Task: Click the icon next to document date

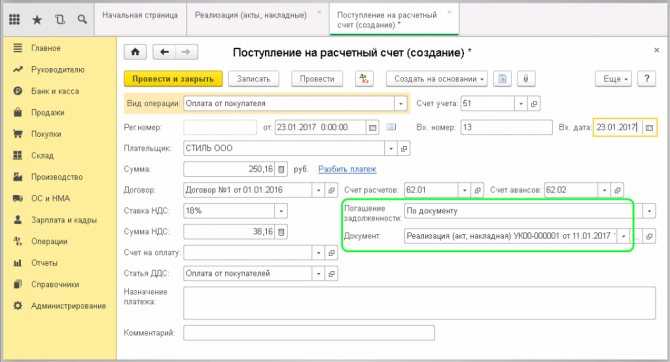Action: coord(391,127)
